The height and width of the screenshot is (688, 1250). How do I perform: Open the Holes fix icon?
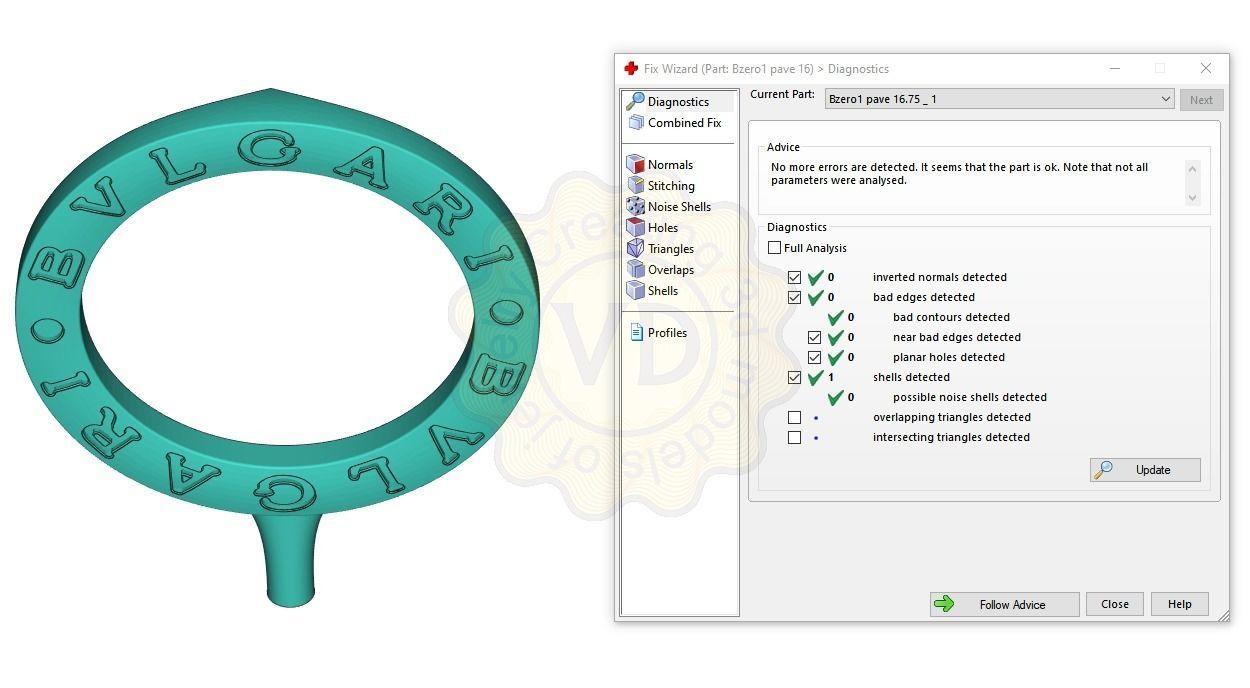635,228
